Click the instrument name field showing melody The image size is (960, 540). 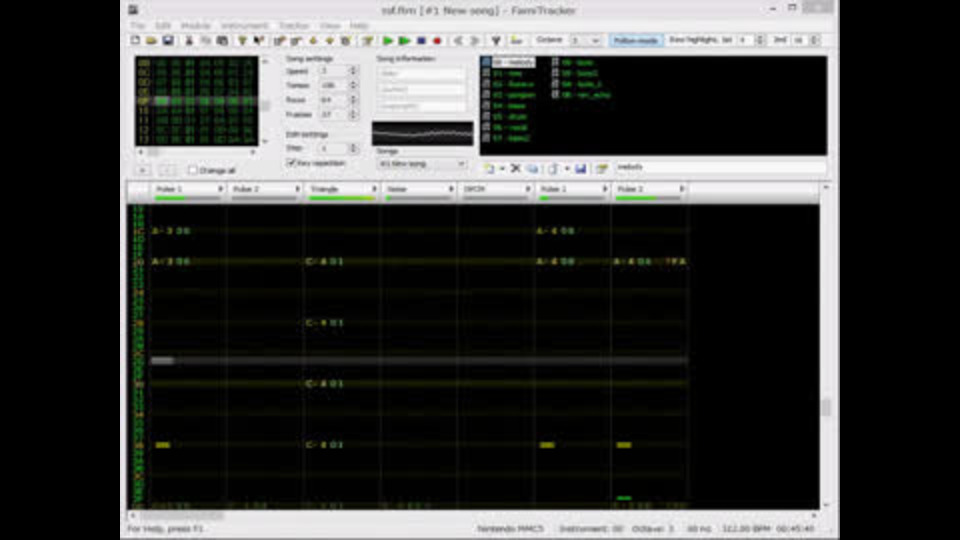pos(720,167)
